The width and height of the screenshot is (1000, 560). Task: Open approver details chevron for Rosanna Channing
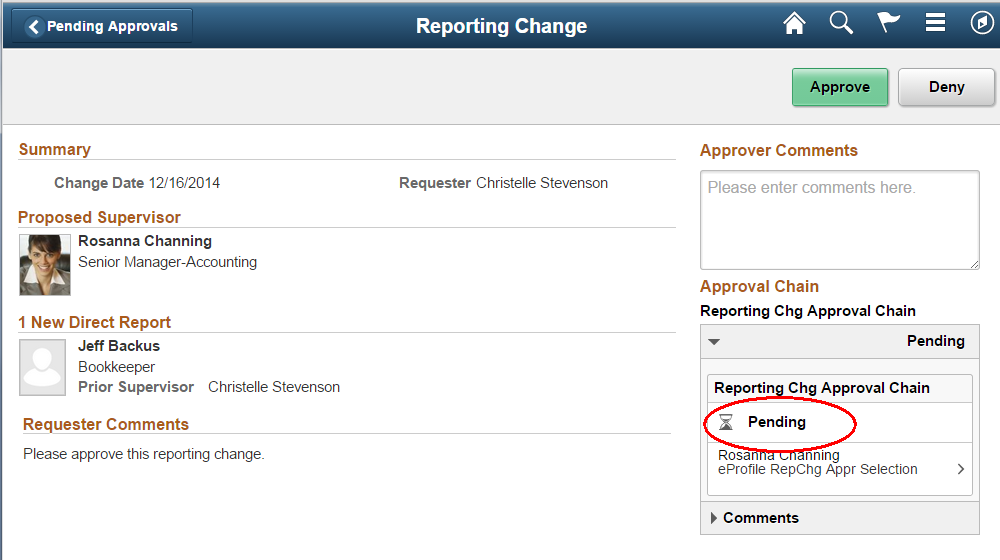pos(961,469)
